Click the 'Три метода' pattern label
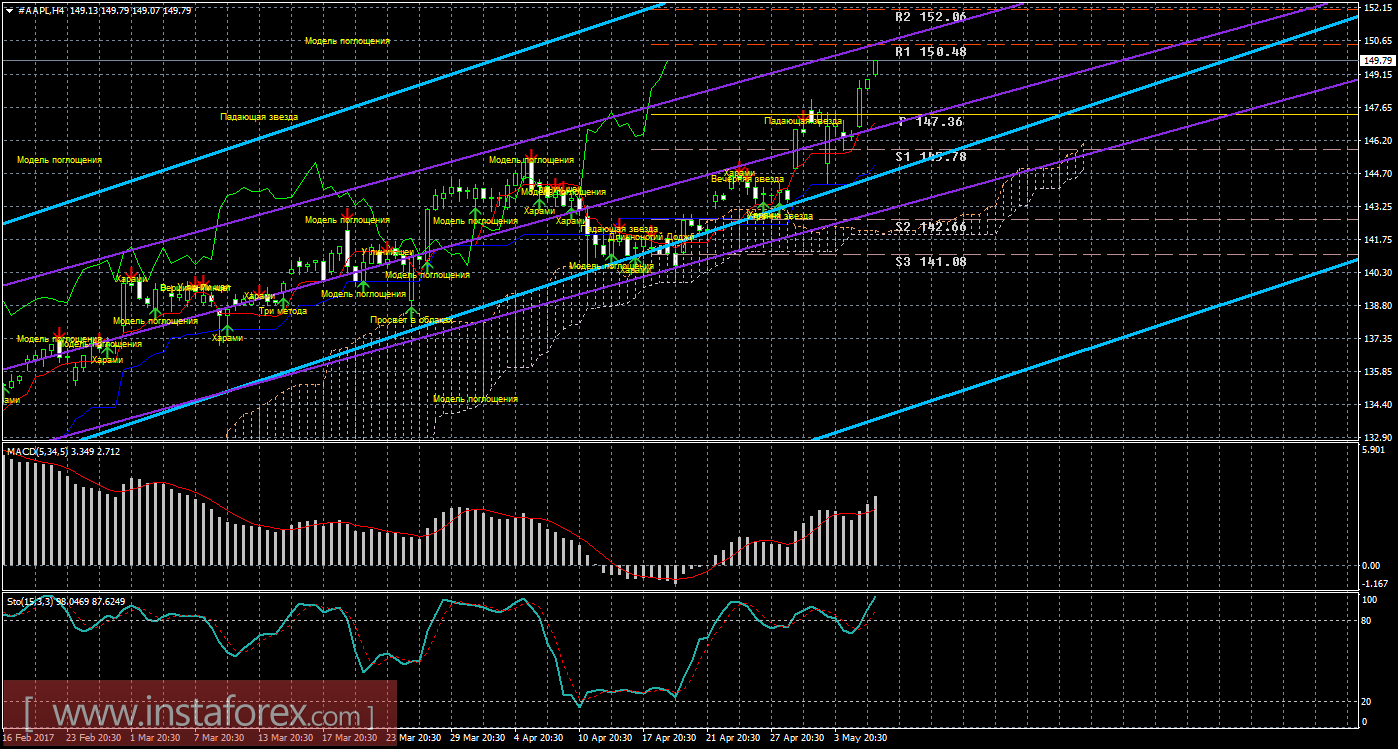 pyautogui.click(x=283, y=311)
